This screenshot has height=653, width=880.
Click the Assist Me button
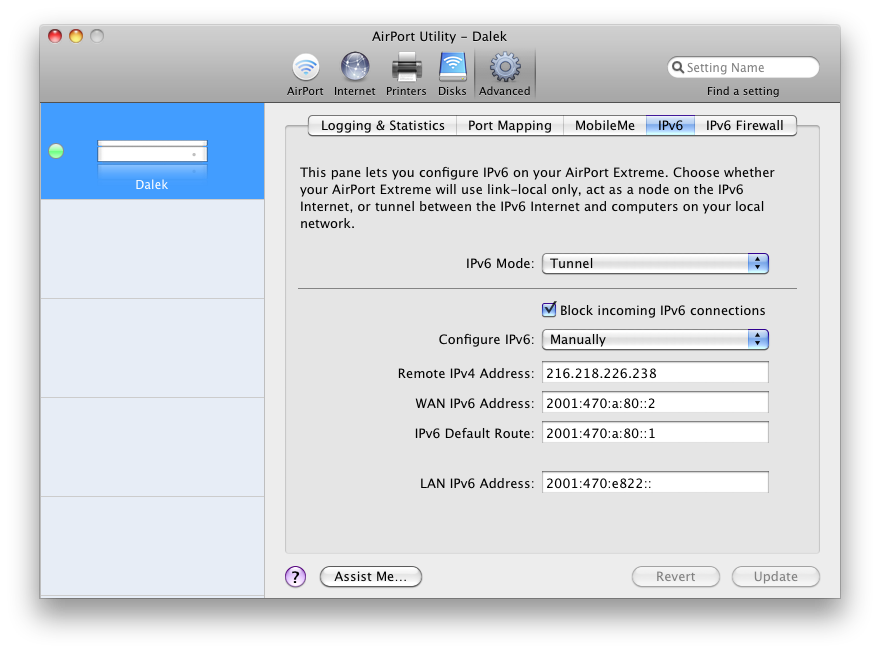pyautogui.click(x=370, y=577)
